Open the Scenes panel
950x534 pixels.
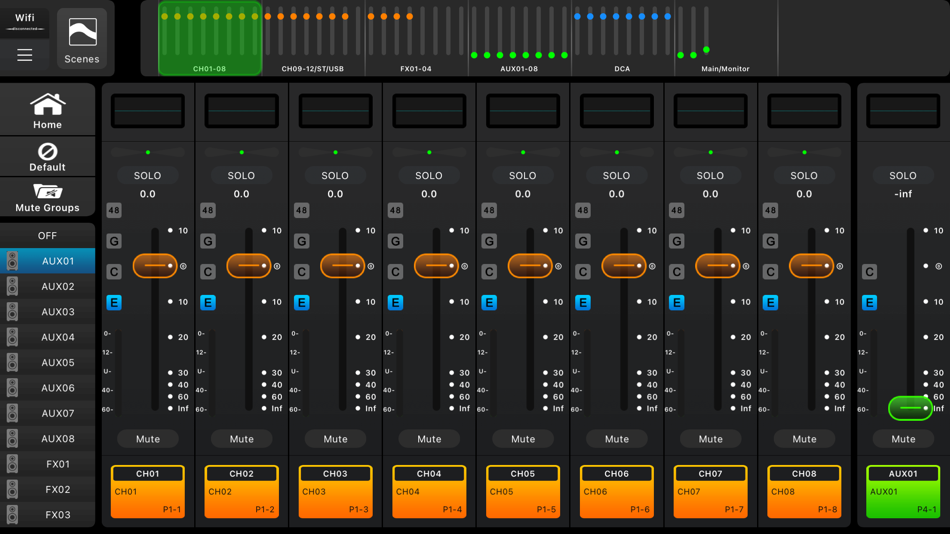pos(82,39)
